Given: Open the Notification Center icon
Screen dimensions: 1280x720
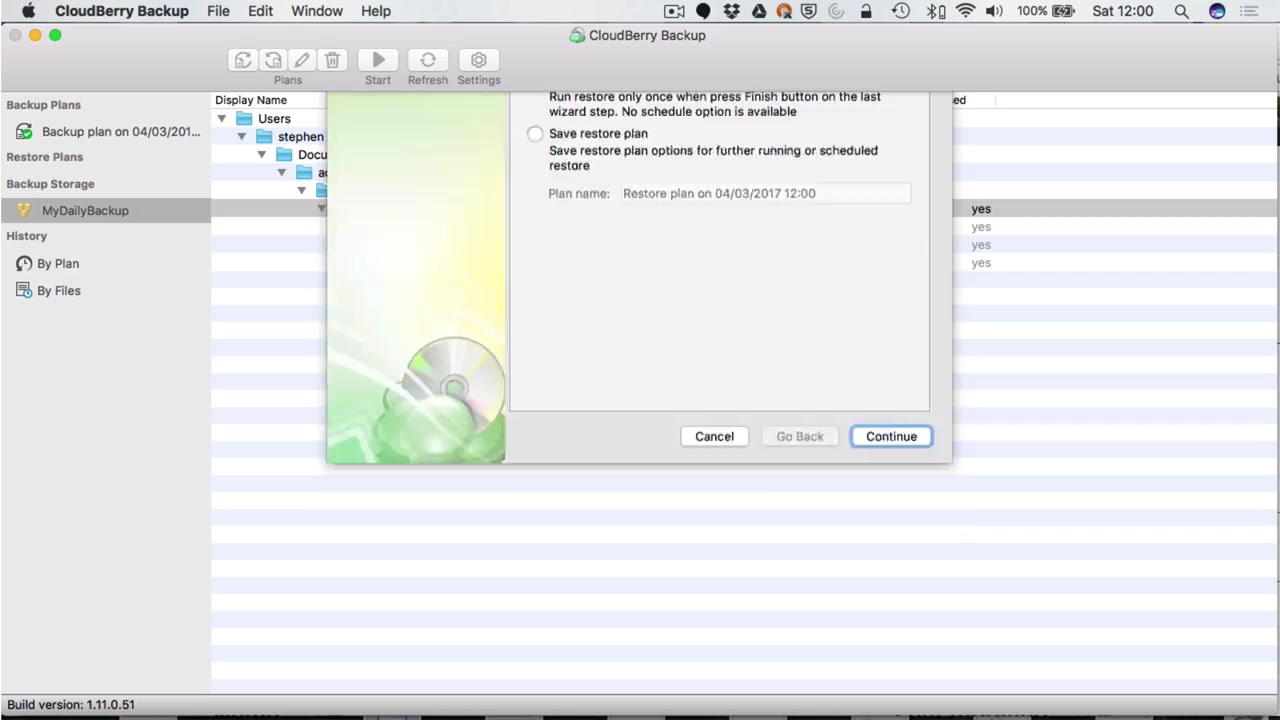Looking at the screenshot, I should point(1249,11).
